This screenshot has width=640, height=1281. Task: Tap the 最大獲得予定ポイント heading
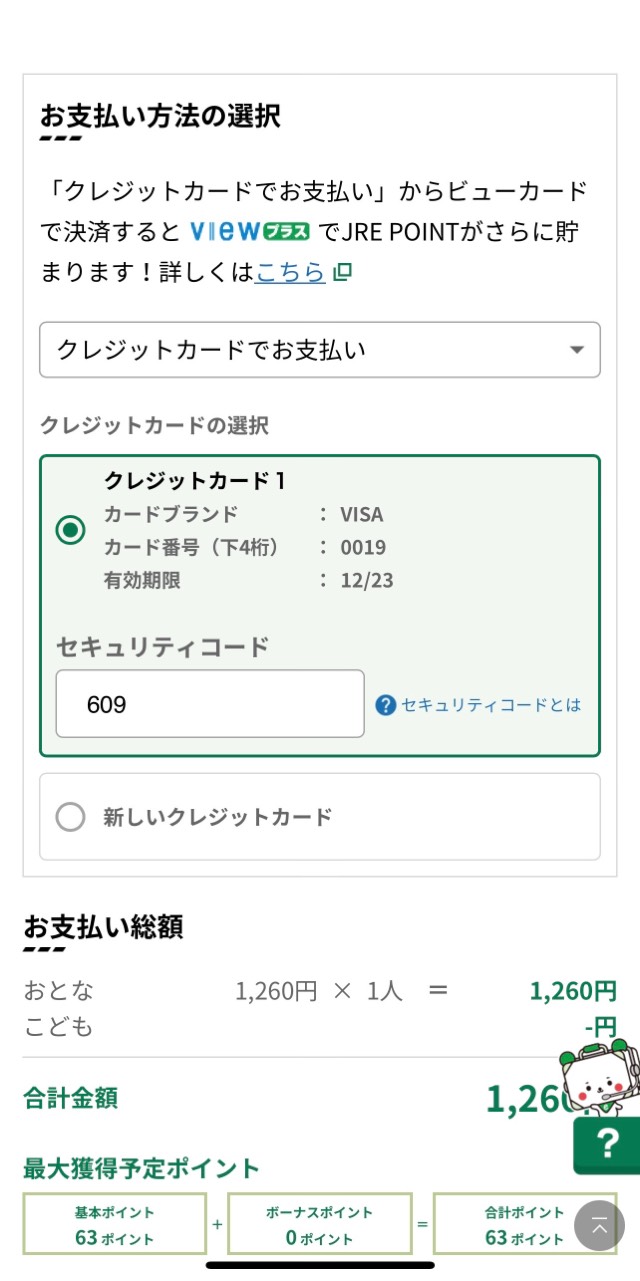tap(141, 1167)
